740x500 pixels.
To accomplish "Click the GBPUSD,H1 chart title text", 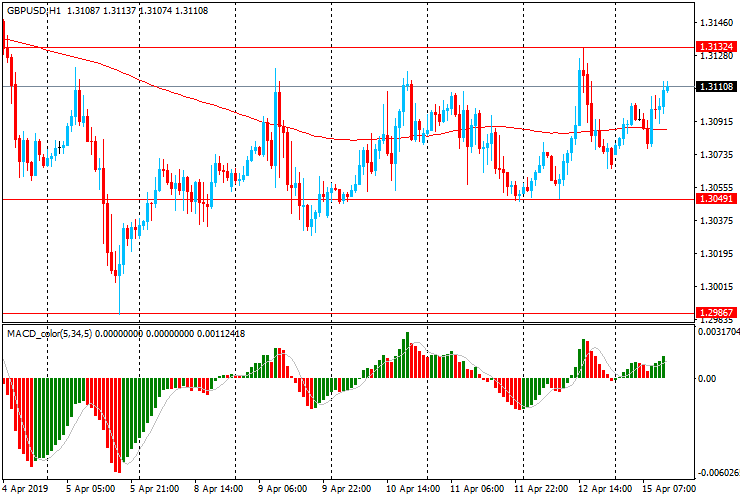I will (39, 10).
